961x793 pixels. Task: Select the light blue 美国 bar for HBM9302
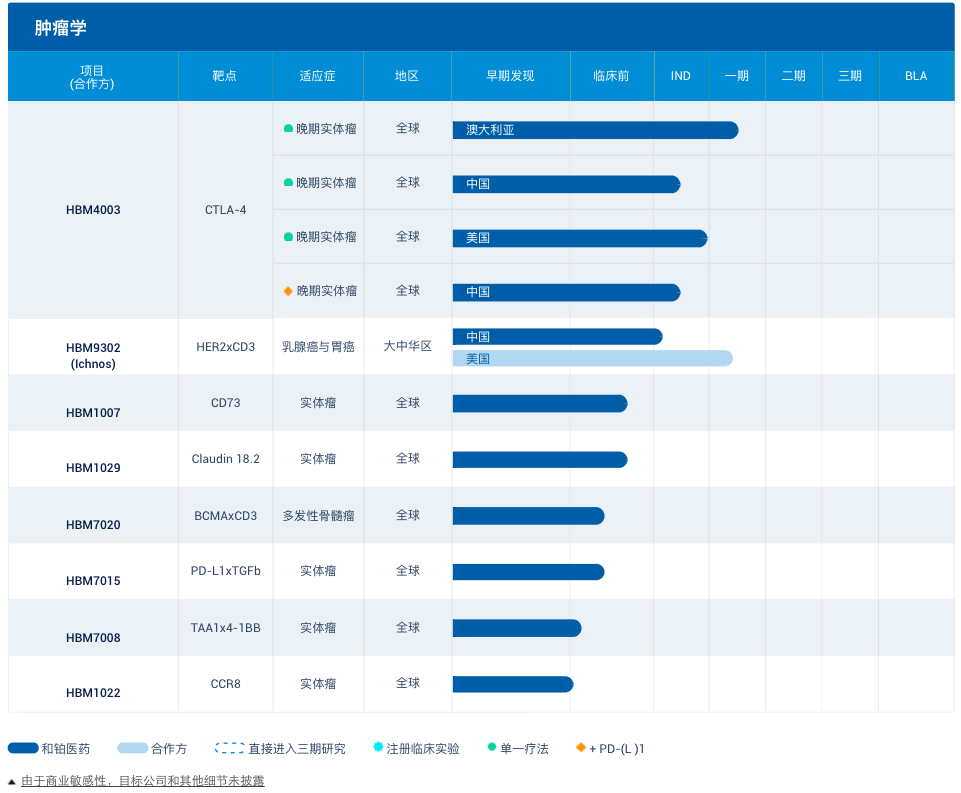click(593, 359)
